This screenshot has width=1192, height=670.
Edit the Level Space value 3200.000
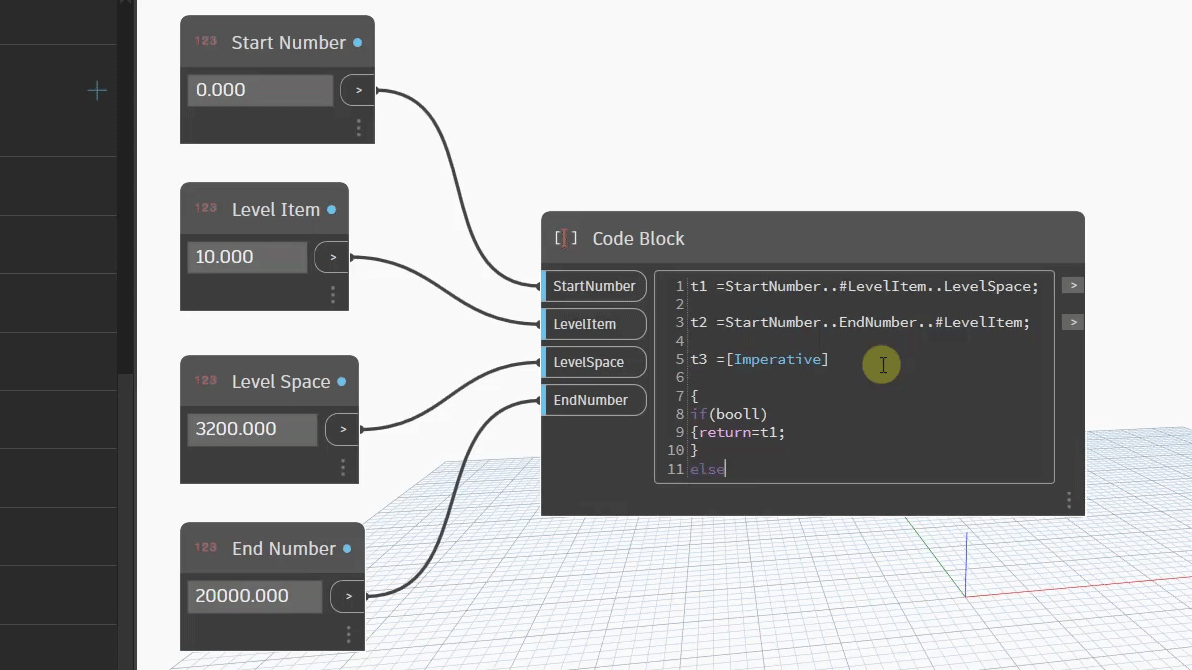tap(252, 429)
